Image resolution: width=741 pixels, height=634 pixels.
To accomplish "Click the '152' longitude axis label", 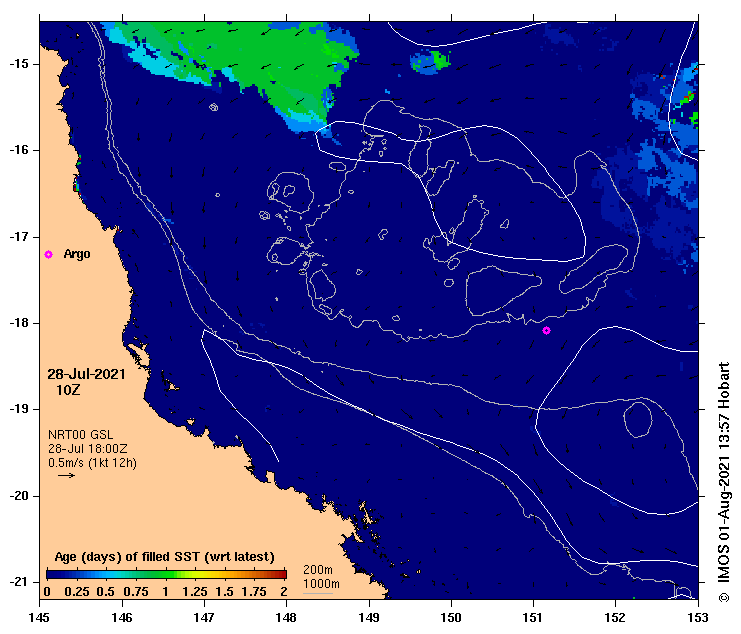I will click(x=615, y=617).
